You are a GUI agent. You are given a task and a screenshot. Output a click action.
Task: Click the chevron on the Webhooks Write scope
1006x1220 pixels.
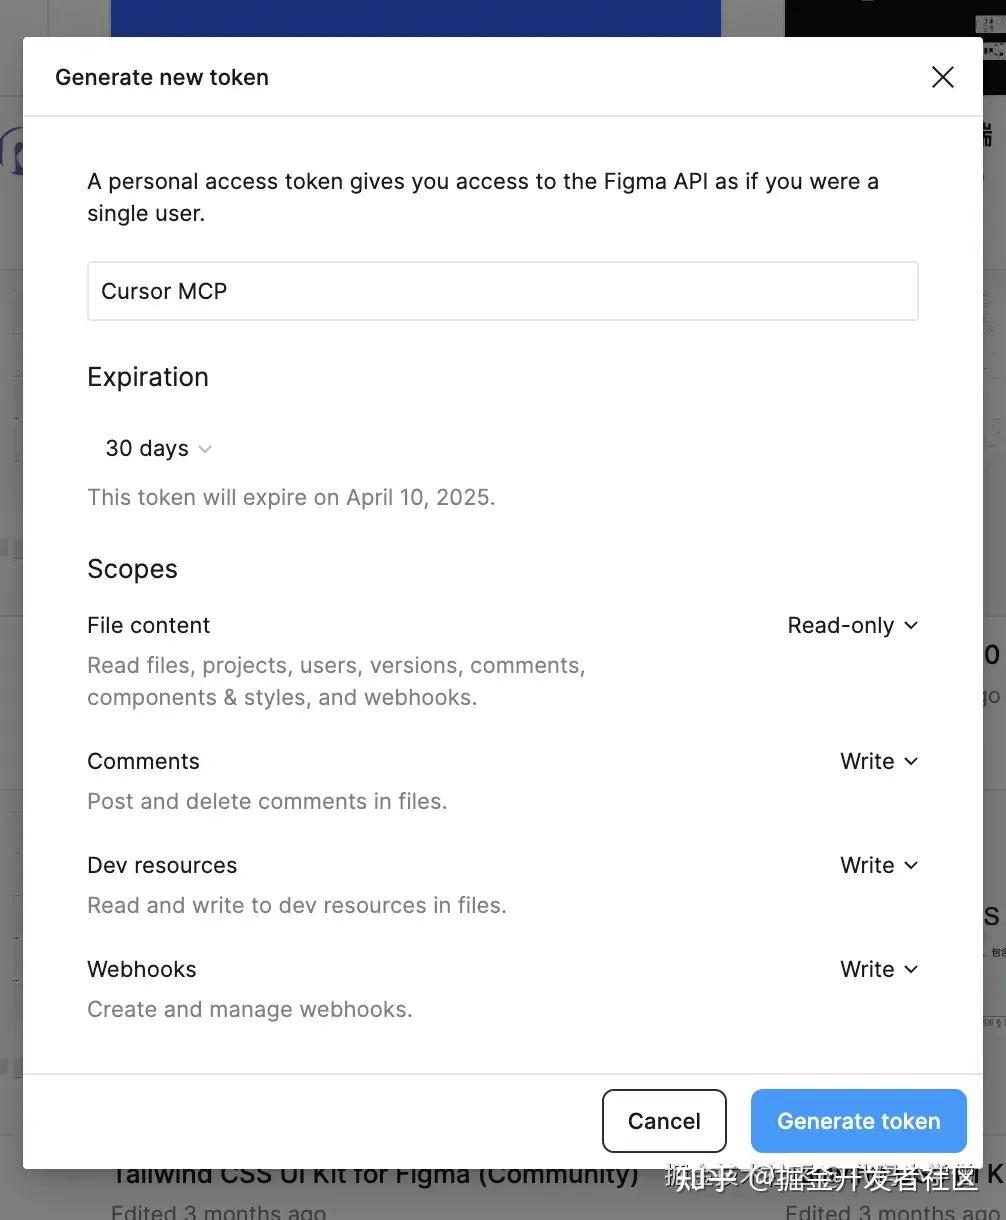click(910, 969)
